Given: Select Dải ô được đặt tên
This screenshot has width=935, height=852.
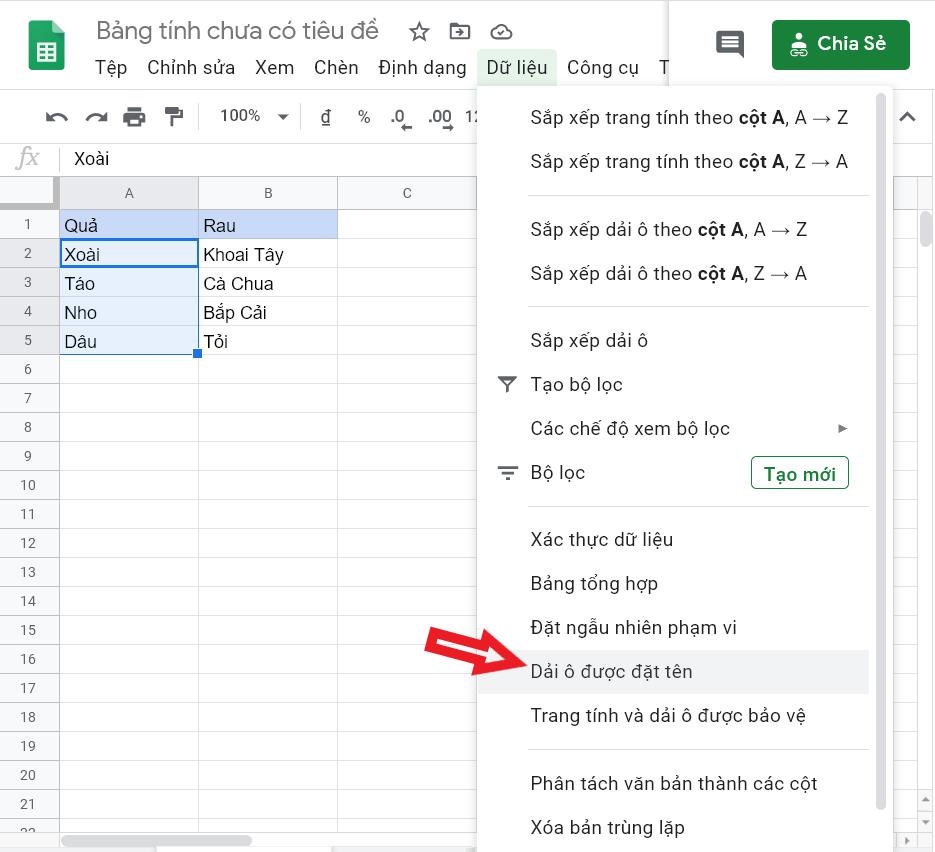Looking at the screenshot, I should [611, 671].
